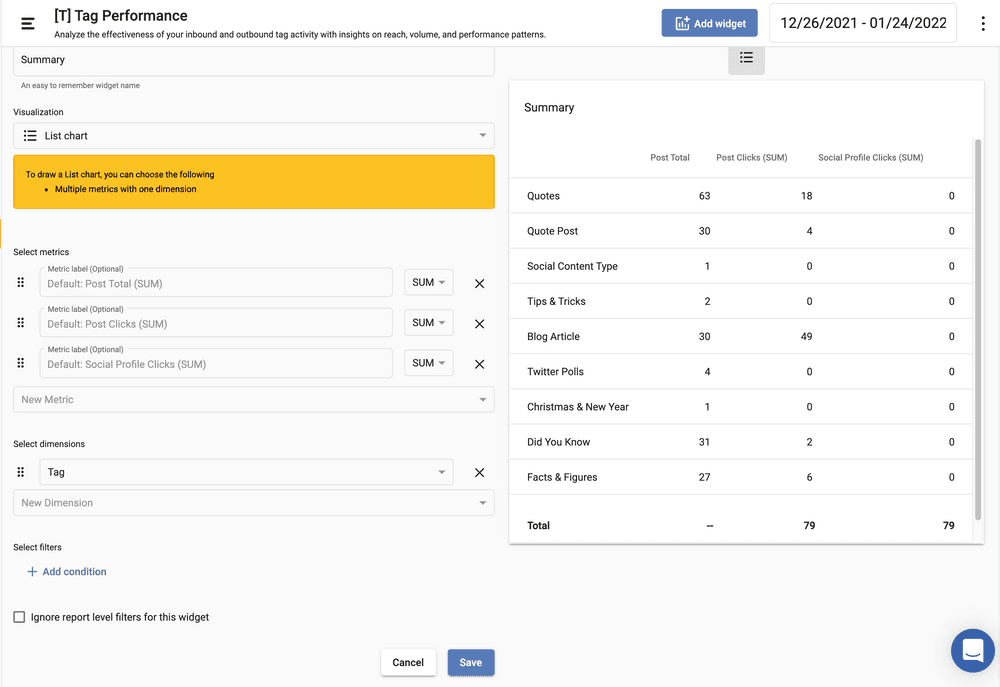1000x687 pixels.
Task: Open the date range picker
Action: coord(863,23)
